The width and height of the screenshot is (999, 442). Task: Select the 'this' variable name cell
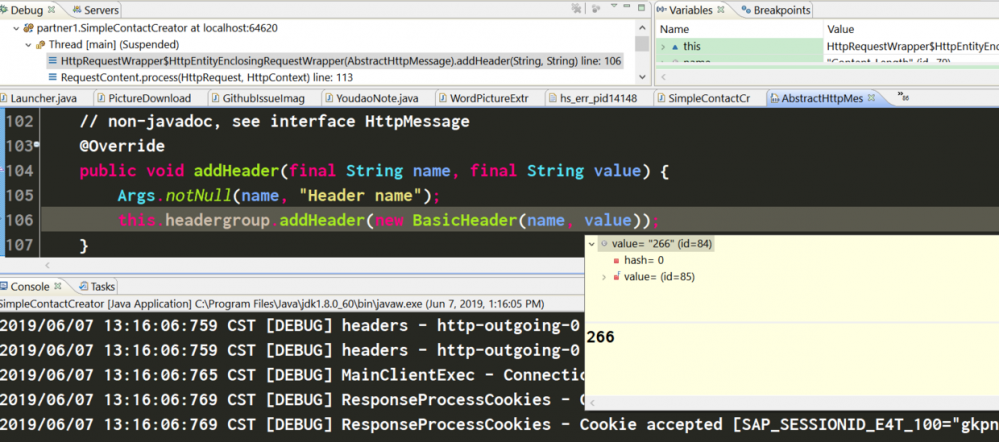click(691, 46)
